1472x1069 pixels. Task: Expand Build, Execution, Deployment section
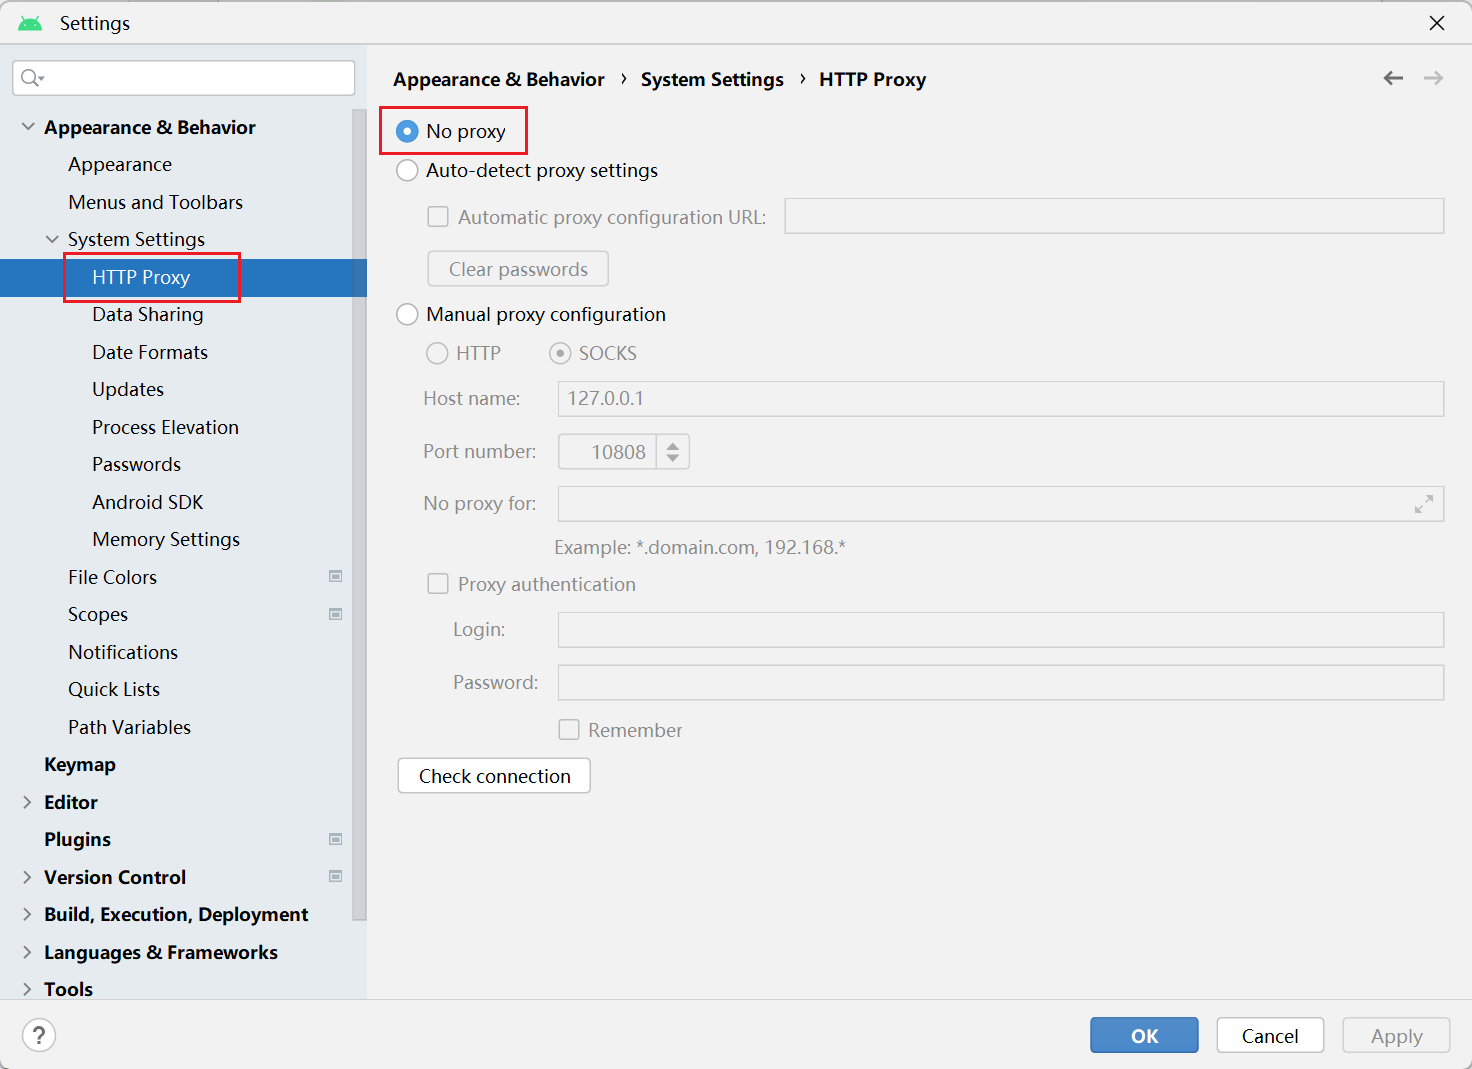[27, 914]
